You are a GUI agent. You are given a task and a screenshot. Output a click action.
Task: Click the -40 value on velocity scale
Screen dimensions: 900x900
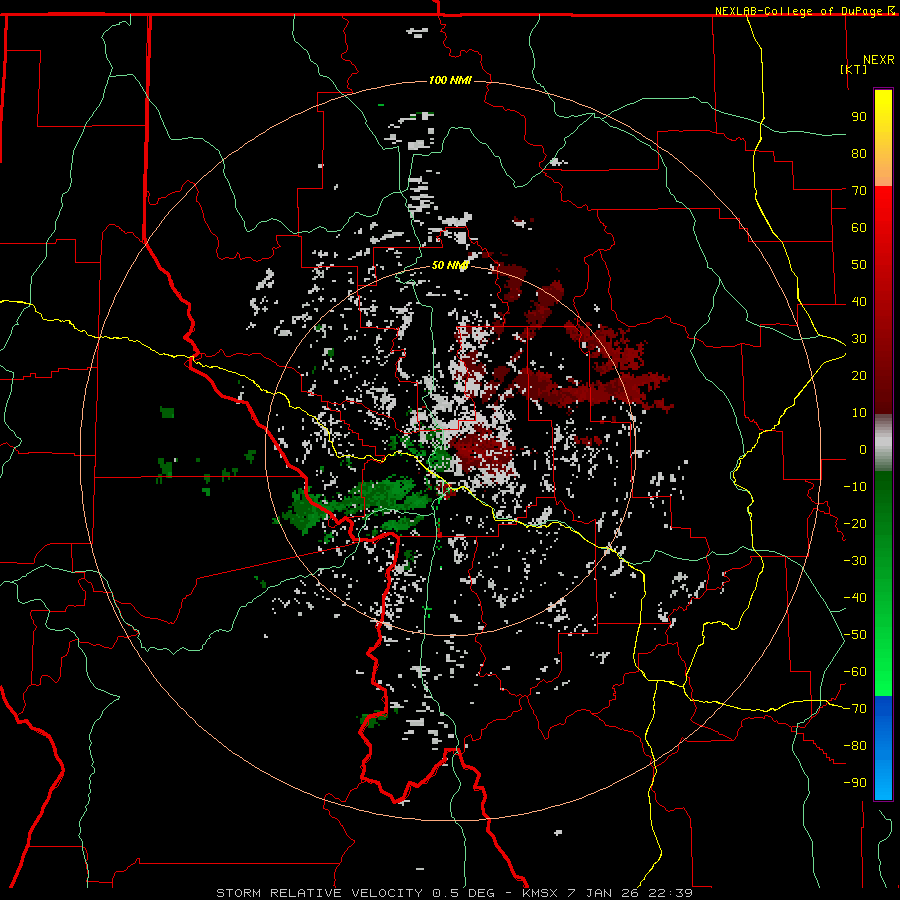click(x=855, y=598)
